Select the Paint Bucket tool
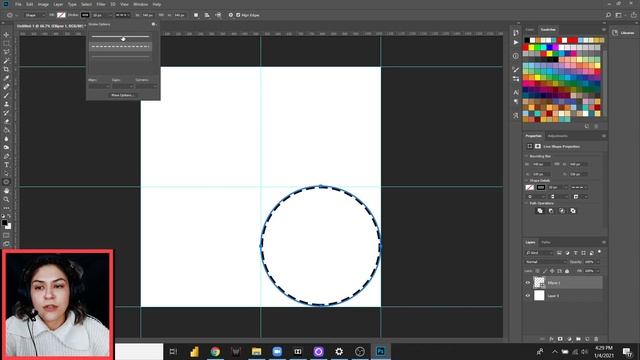The height and width of the screenshot is (360, 640). [6, 130]
